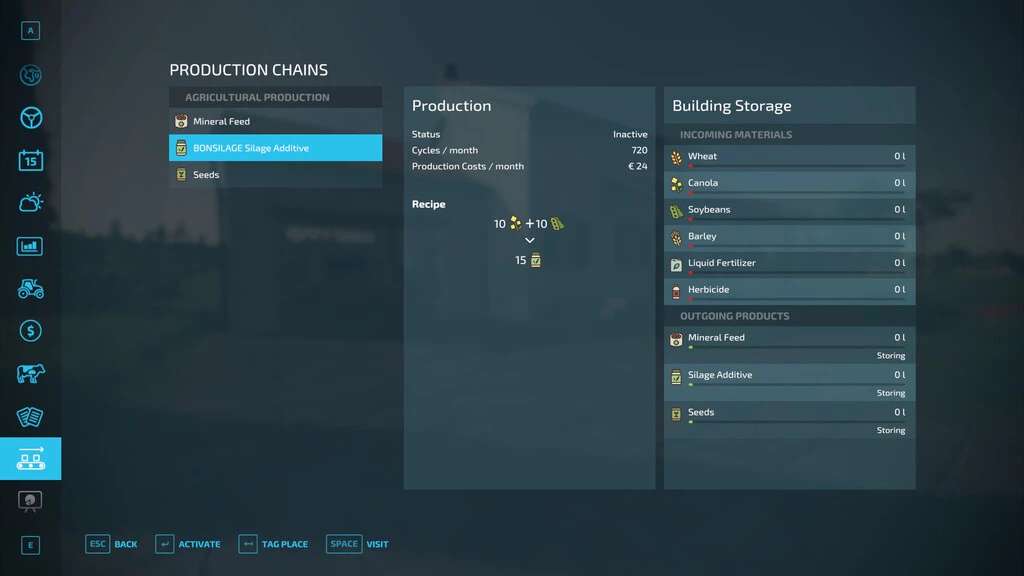The width and height of the screenshot is (1024, 576).
Task: Select BONSILAGE Silage Additive production
Action: click(275, 148)
